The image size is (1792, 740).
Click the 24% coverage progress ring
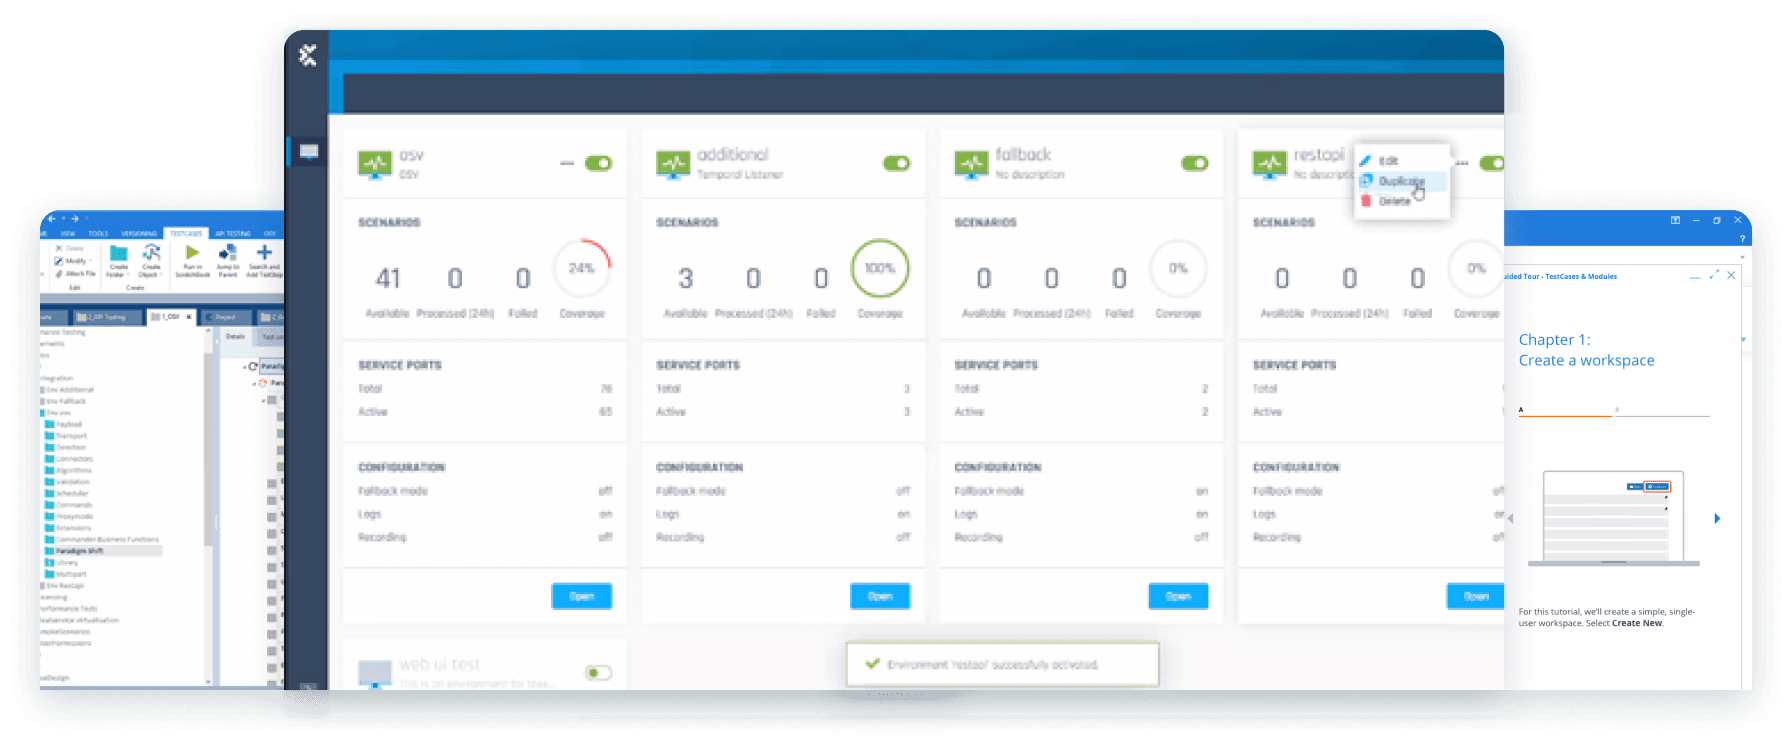[581, 268]
